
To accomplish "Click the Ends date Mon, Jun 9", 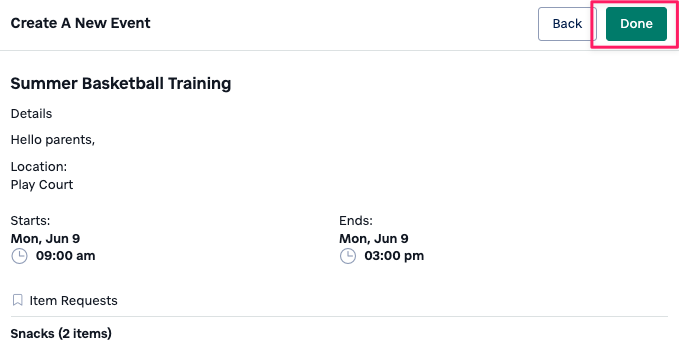I will point(374,239).
